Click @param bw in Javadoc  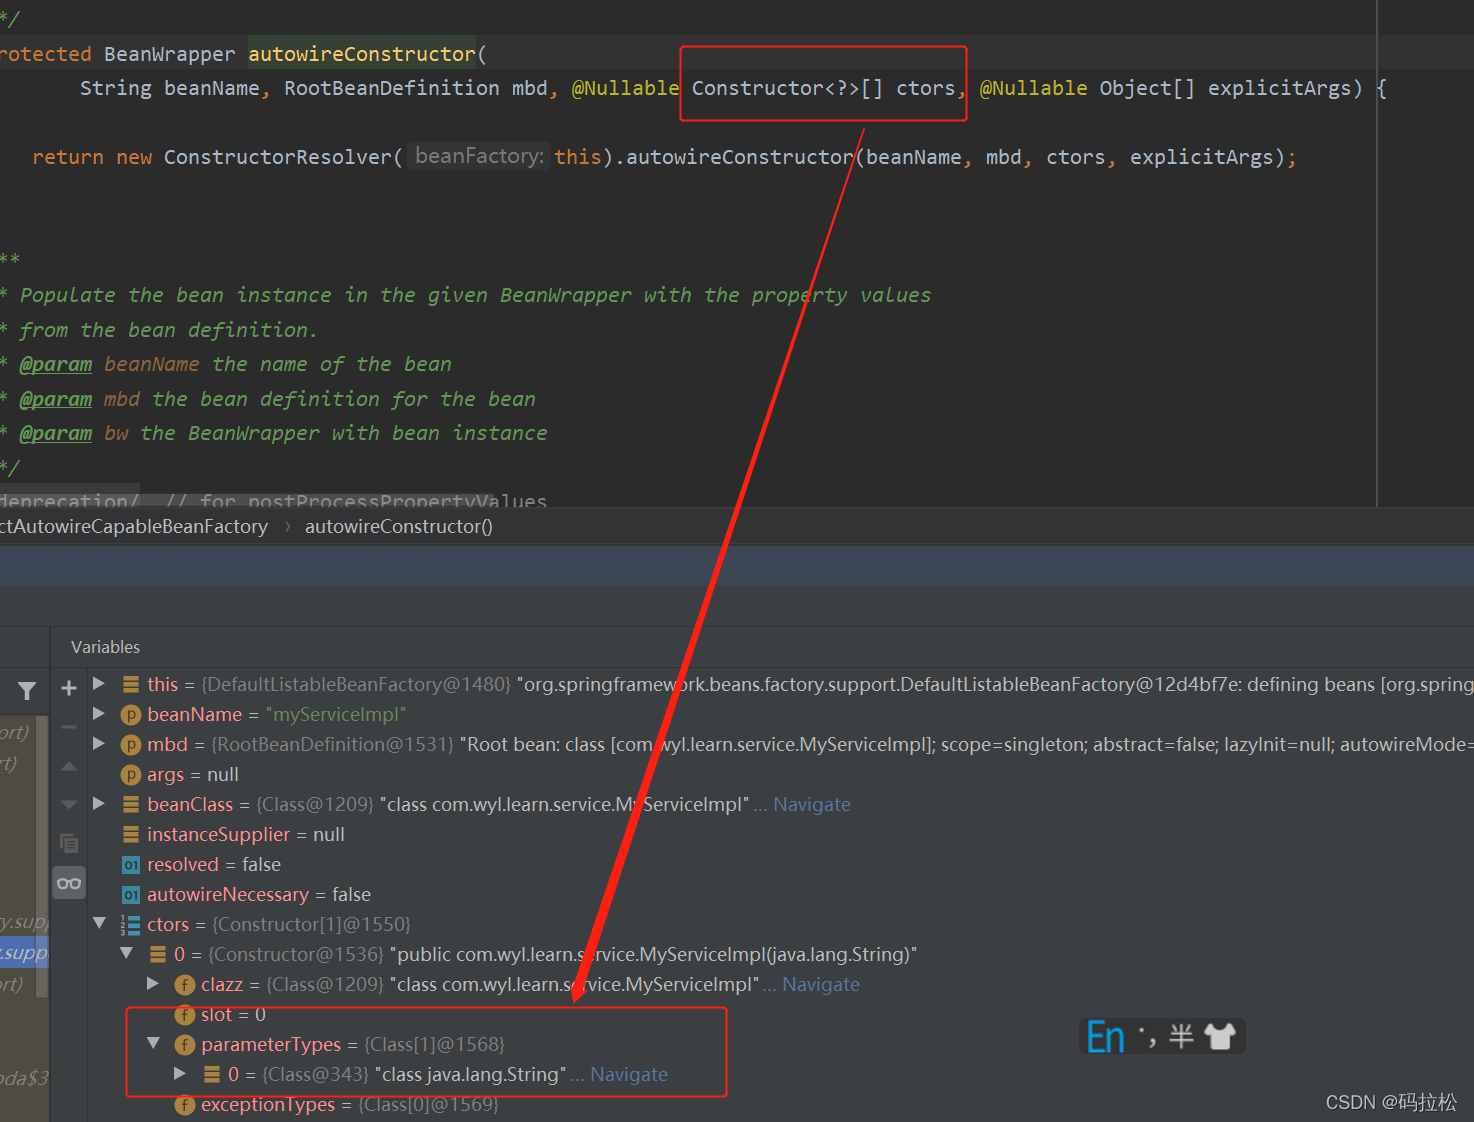[x=74, y=433]
